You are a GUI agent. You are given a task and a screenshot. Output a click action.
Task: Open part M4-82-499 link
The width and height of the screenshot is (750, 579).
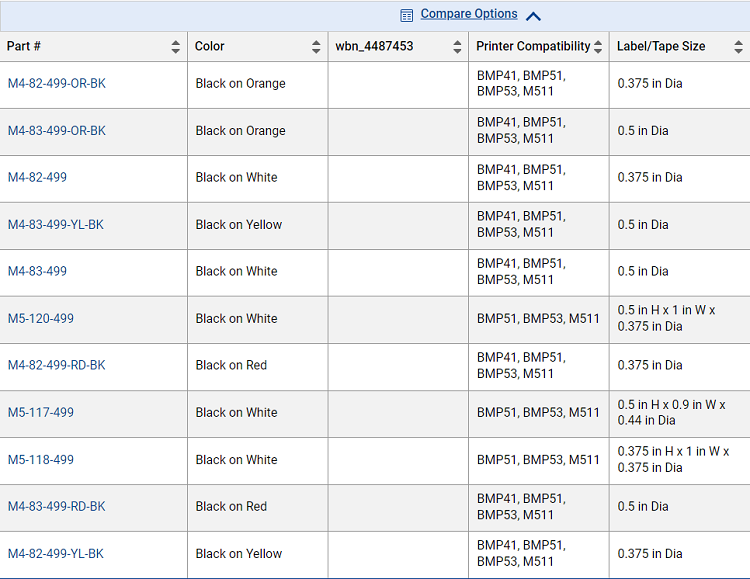coord(37,177)
